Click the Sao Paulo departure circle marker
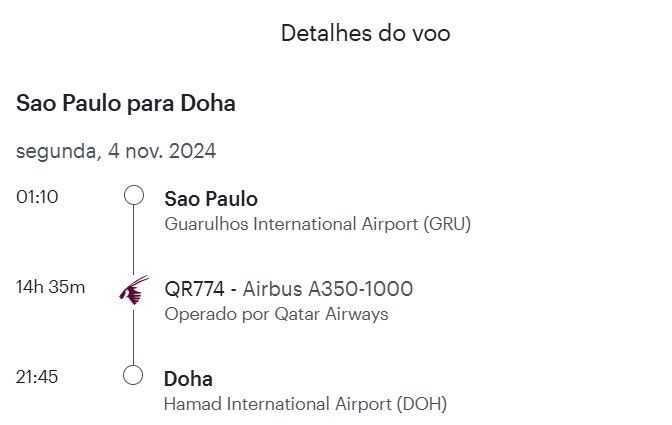The image size is (672, 425). [134, 195]
